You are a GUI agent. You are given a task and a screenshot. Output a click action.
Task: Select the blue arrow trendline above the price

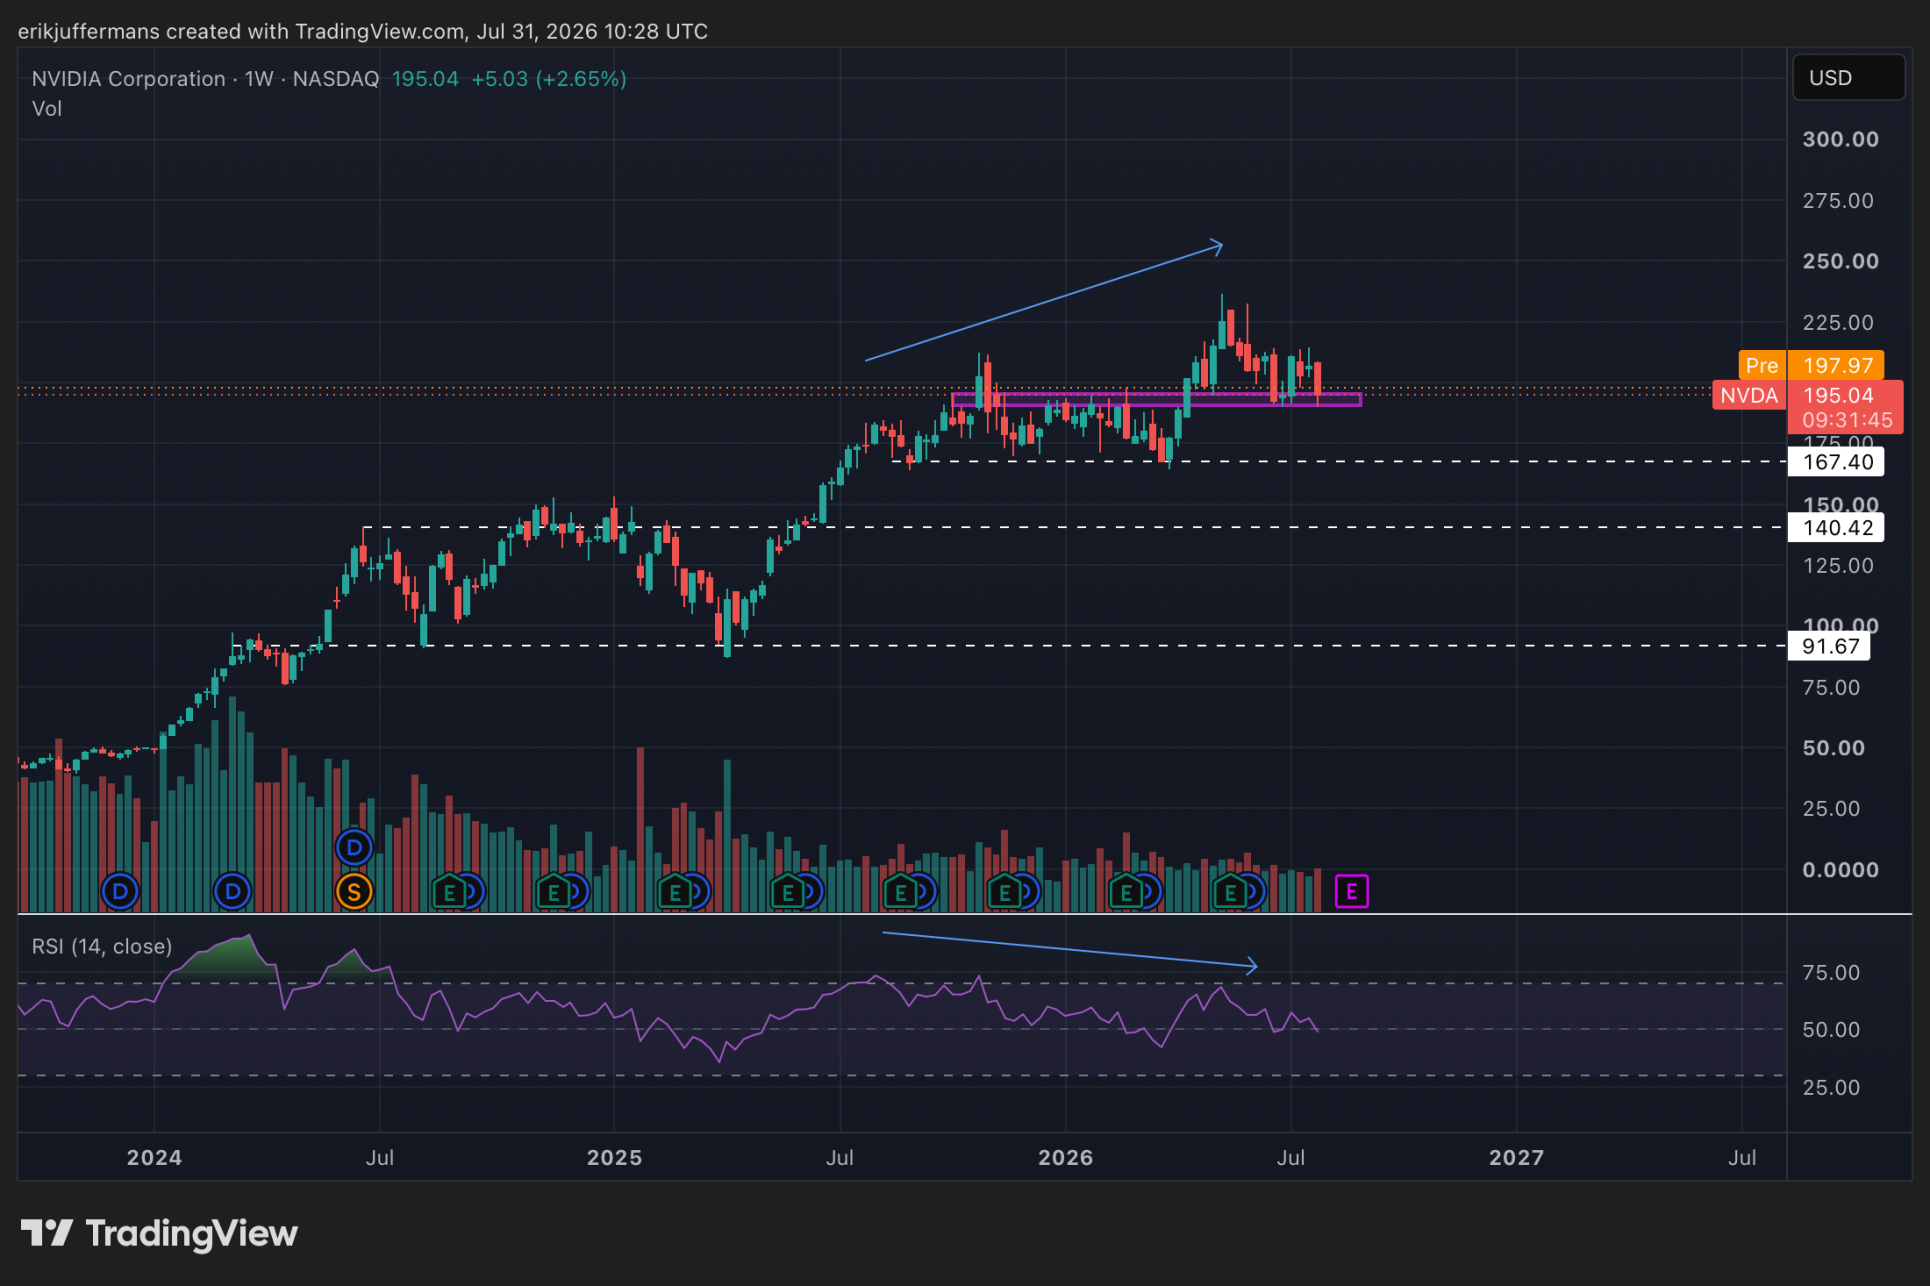pyautogui.click(x=1044, y=302)
